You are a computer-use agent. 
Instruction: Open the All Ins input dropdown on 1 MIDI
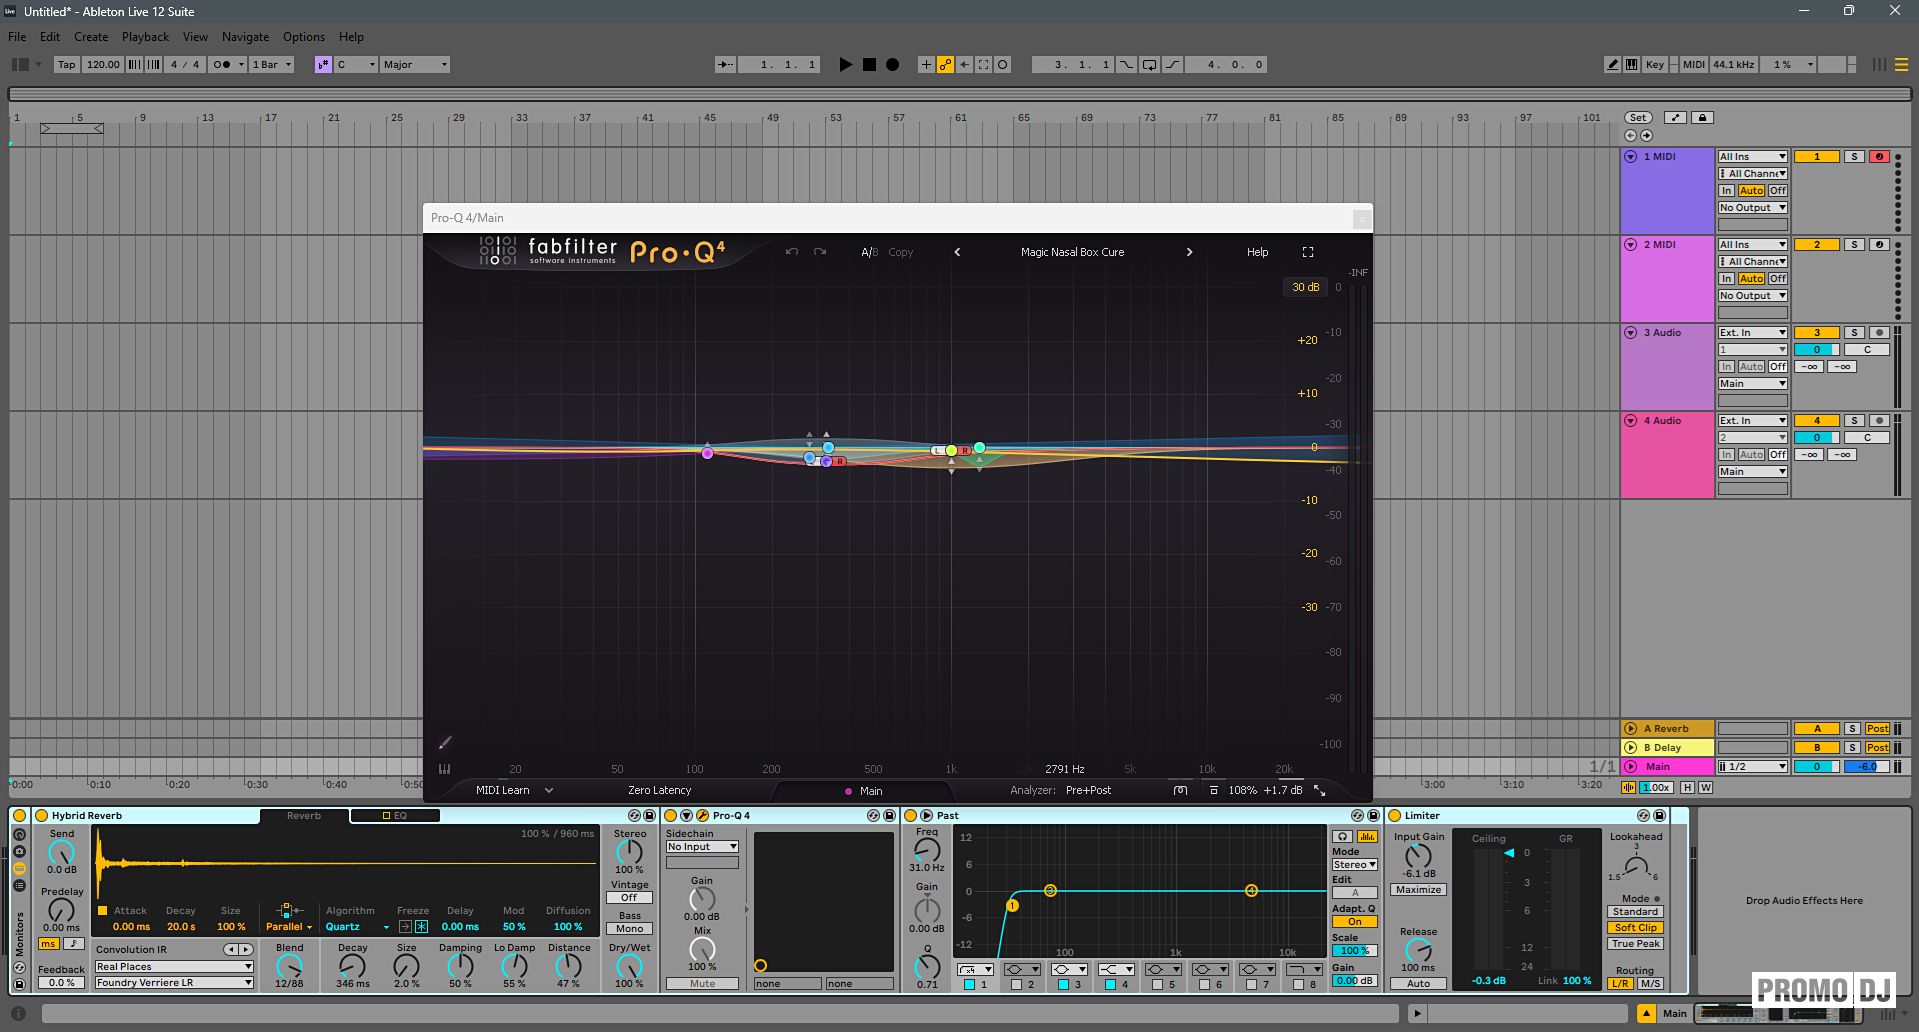click(1752, 157)
